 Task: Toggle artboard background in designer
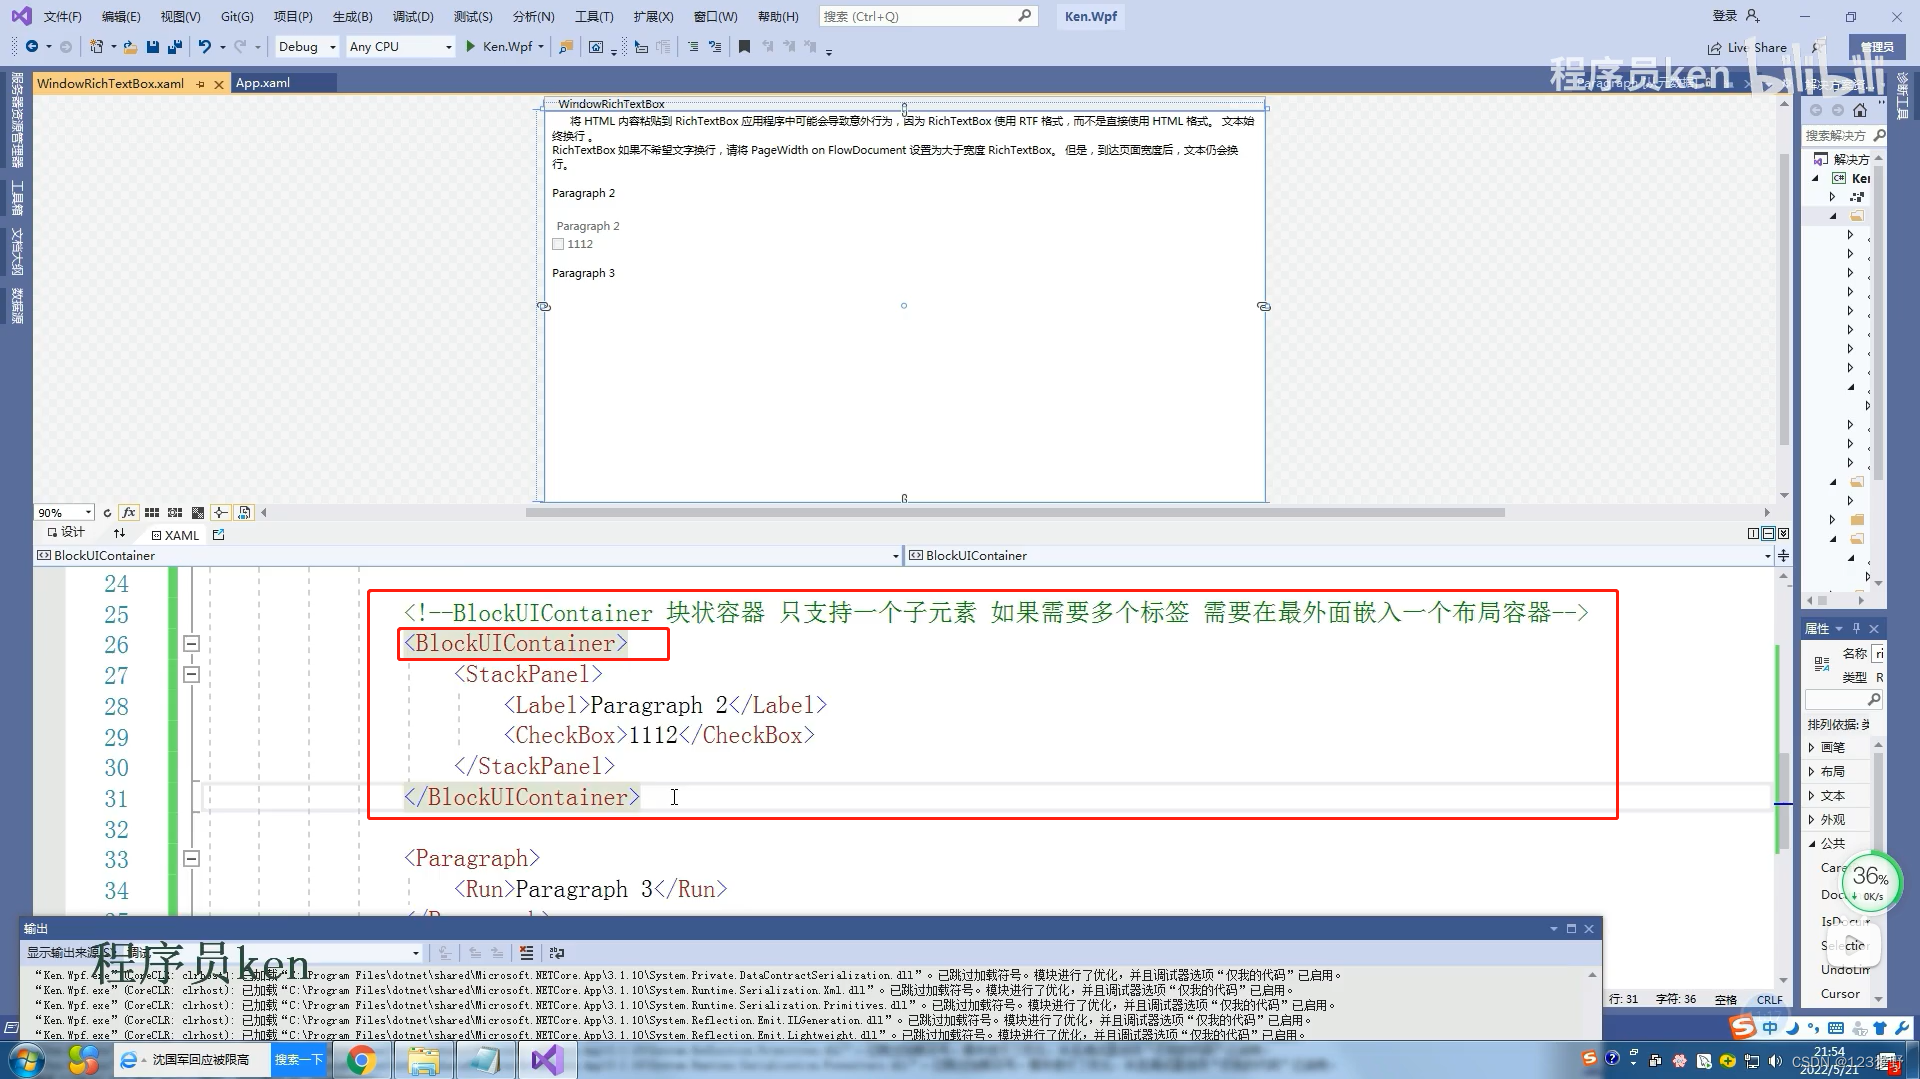pyautogui.click(x=198, y=512)
